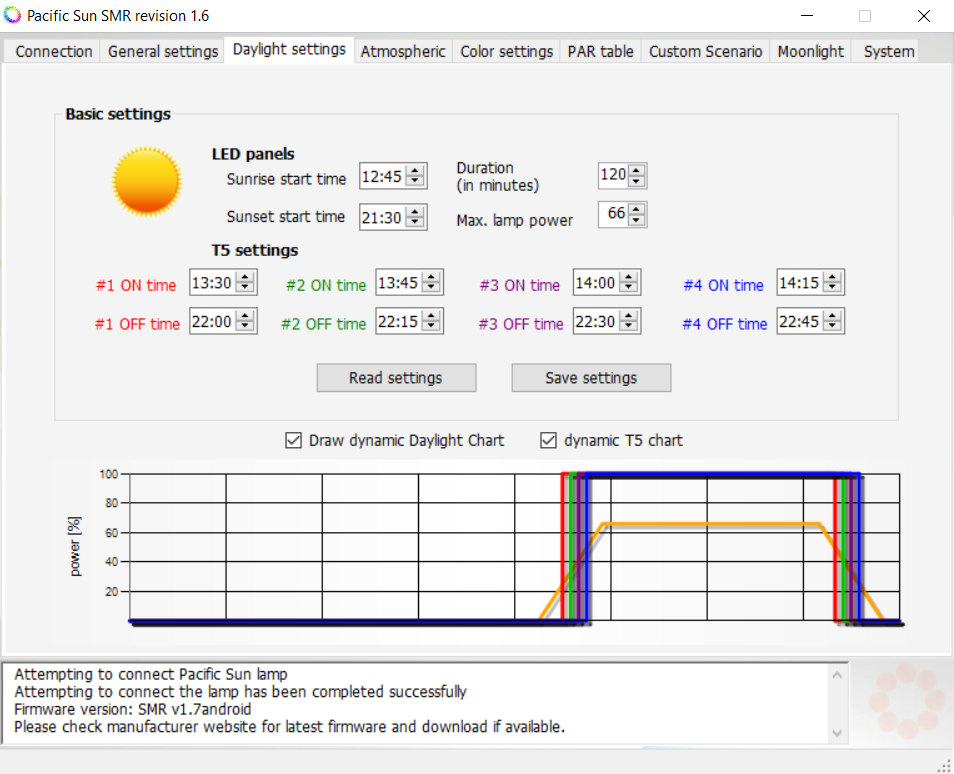
Task: Decrease #1 OFF time with down arrow
Action: [245, 327]
